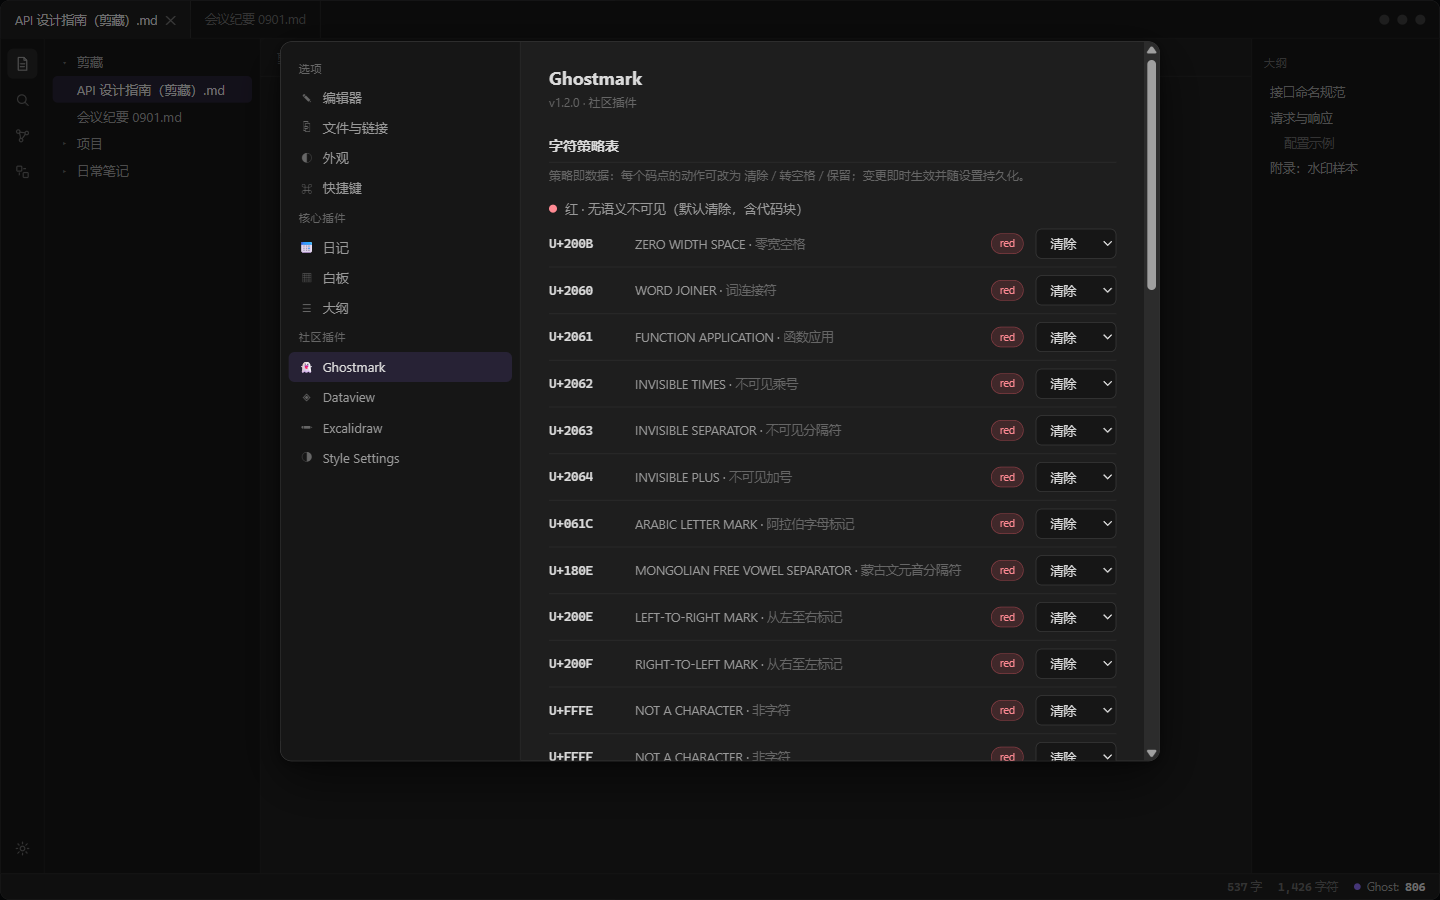Image resolution: width=1440 pixels, height=900 pixels.
Task: Open 编辑器 settings section
Action: (x=400, y=98)
